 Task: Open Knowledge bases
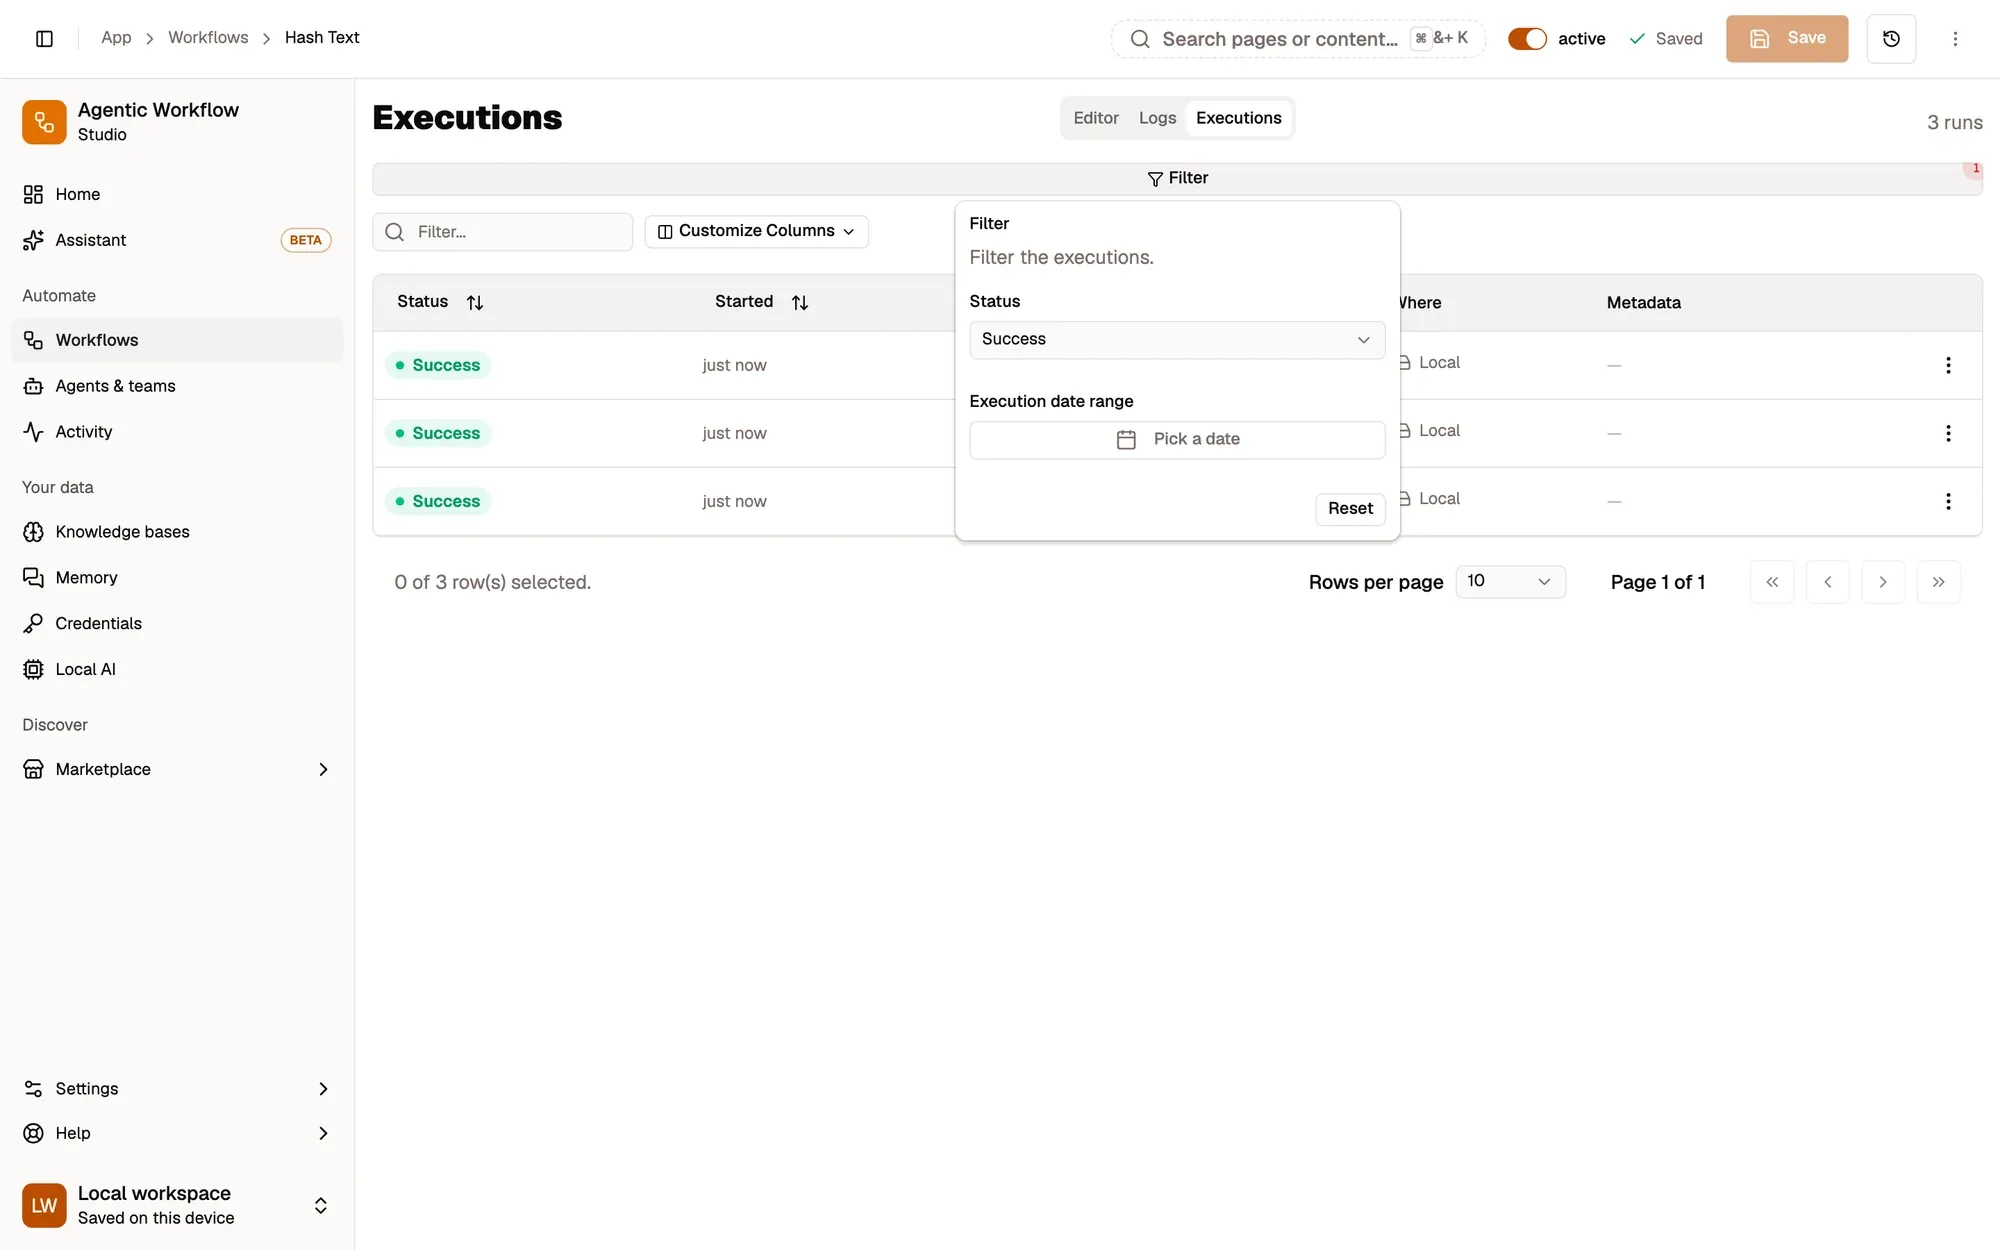[x=177, y=532]
